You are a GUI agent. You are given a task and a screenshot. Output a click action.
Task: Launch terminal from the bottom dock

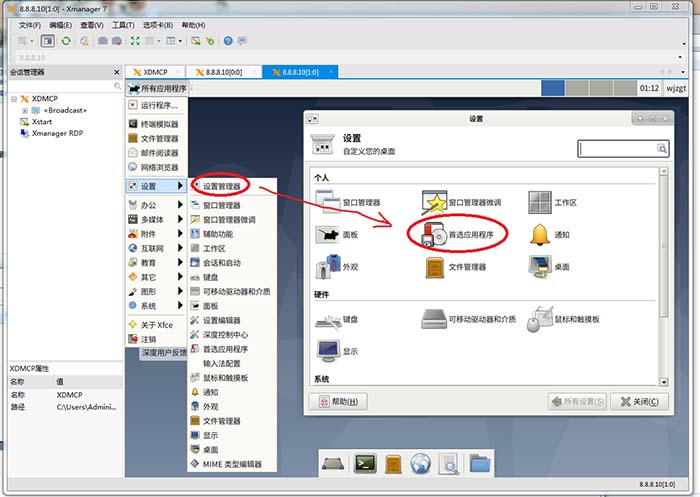coord(365,464)
